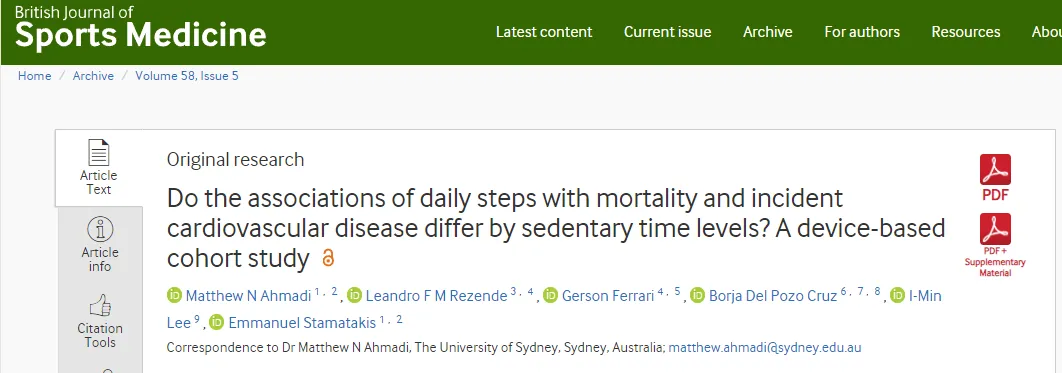The image size is (1062, 373).
Task: Open the PDF download icon
Action: pos(995,170)
